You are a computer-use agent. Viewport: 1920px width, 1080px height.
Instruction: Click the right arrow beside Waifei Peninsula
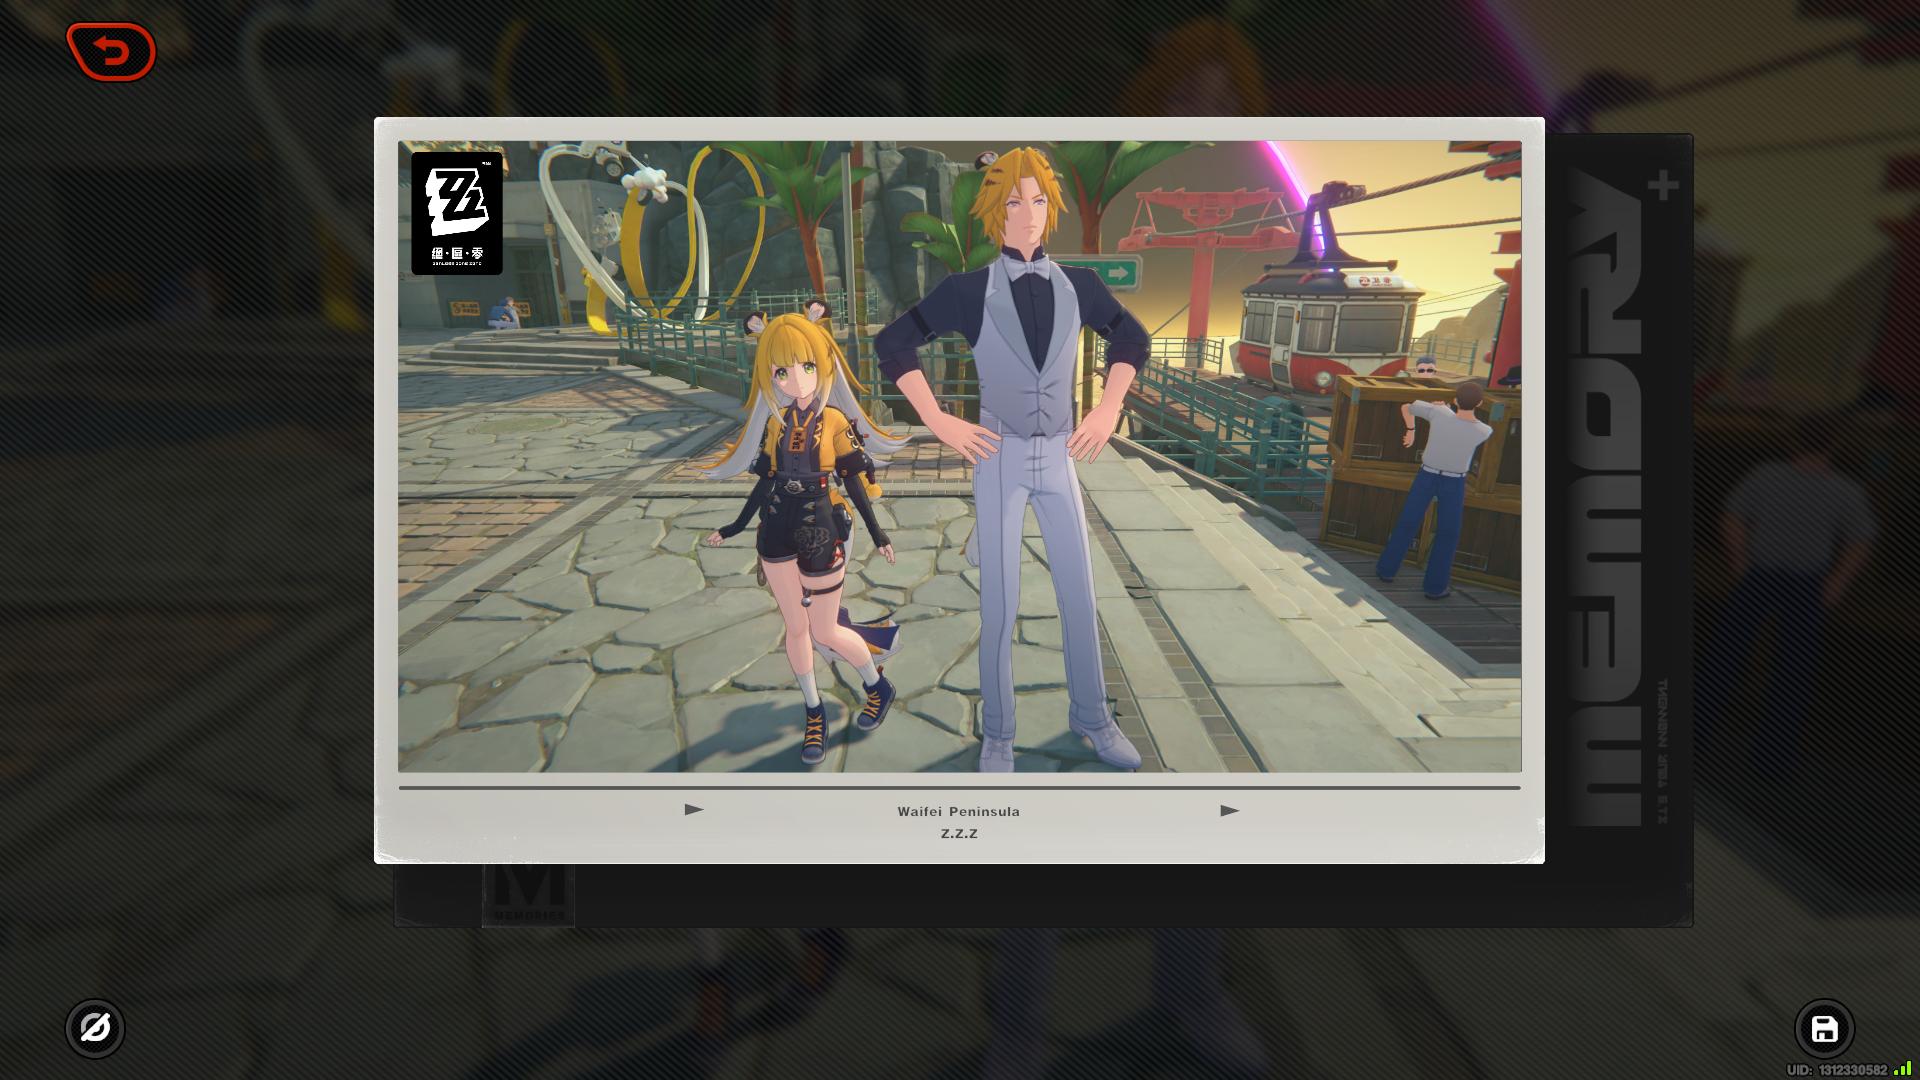click(x=1230, y=811)
